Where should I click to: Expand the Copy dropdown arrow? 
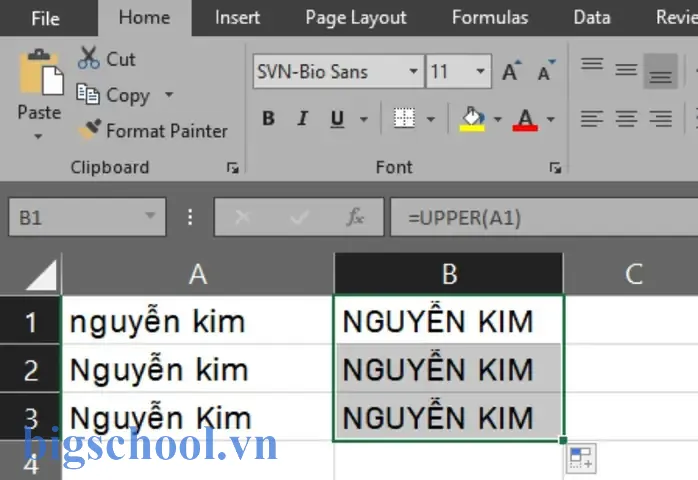point(169,94)
